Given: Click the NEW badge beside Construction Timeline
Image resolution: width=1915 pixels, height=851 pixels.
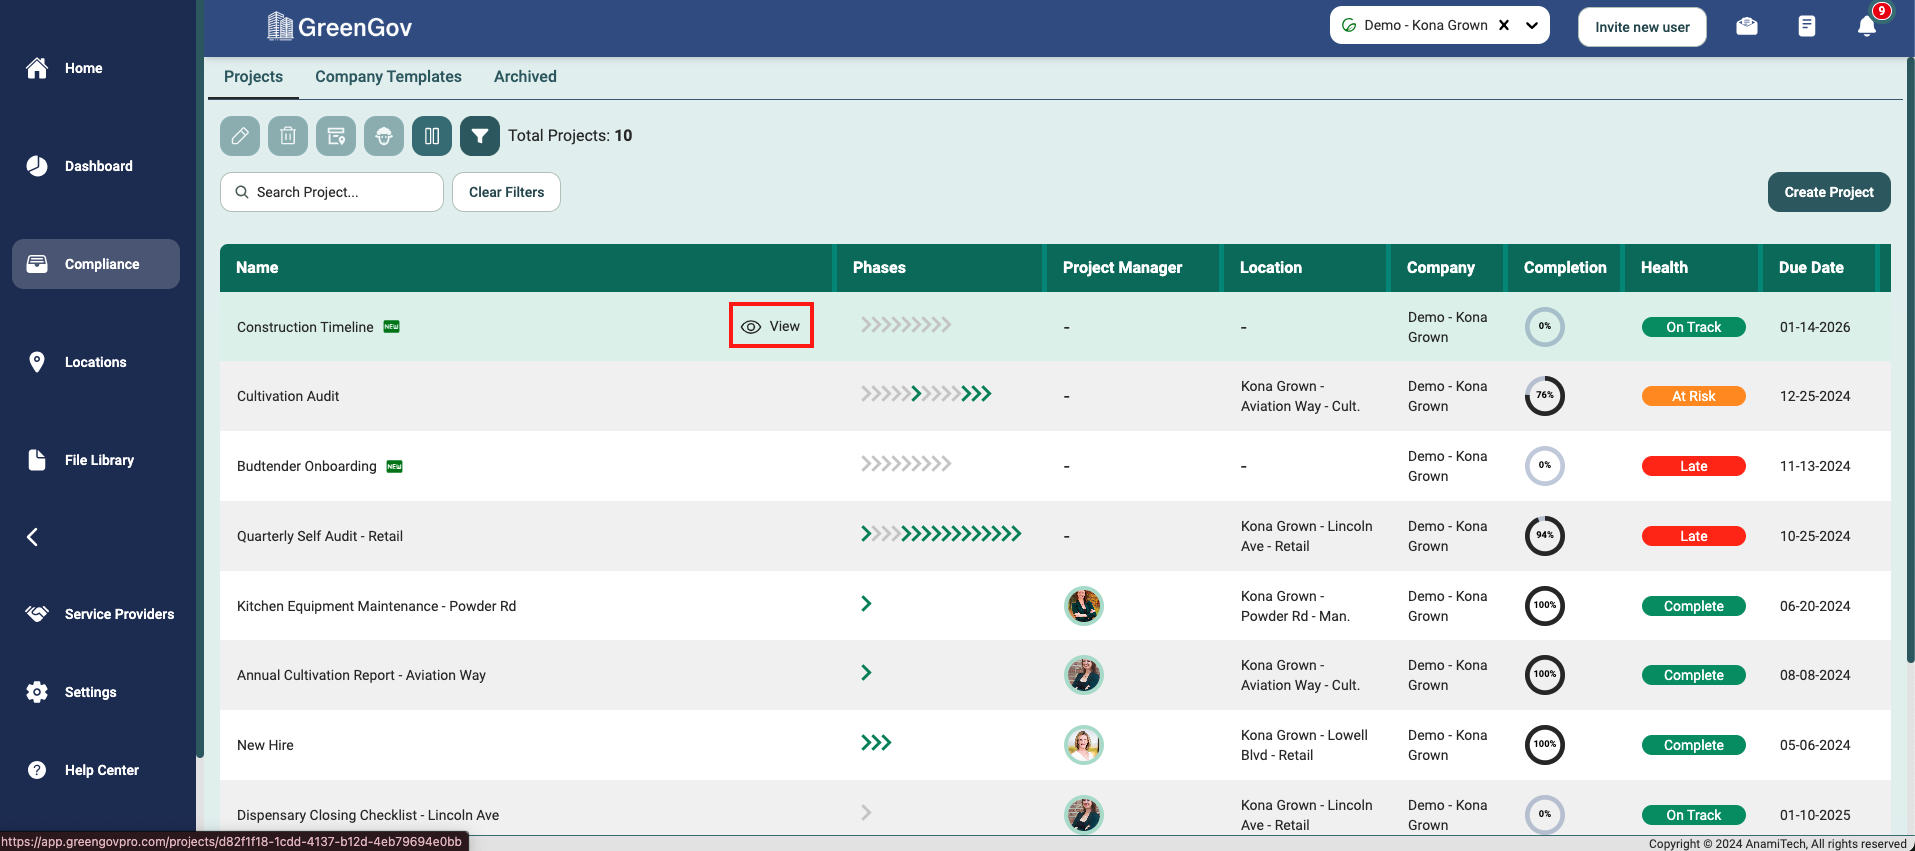Looking at the screenshot, I should click(392, 327).
